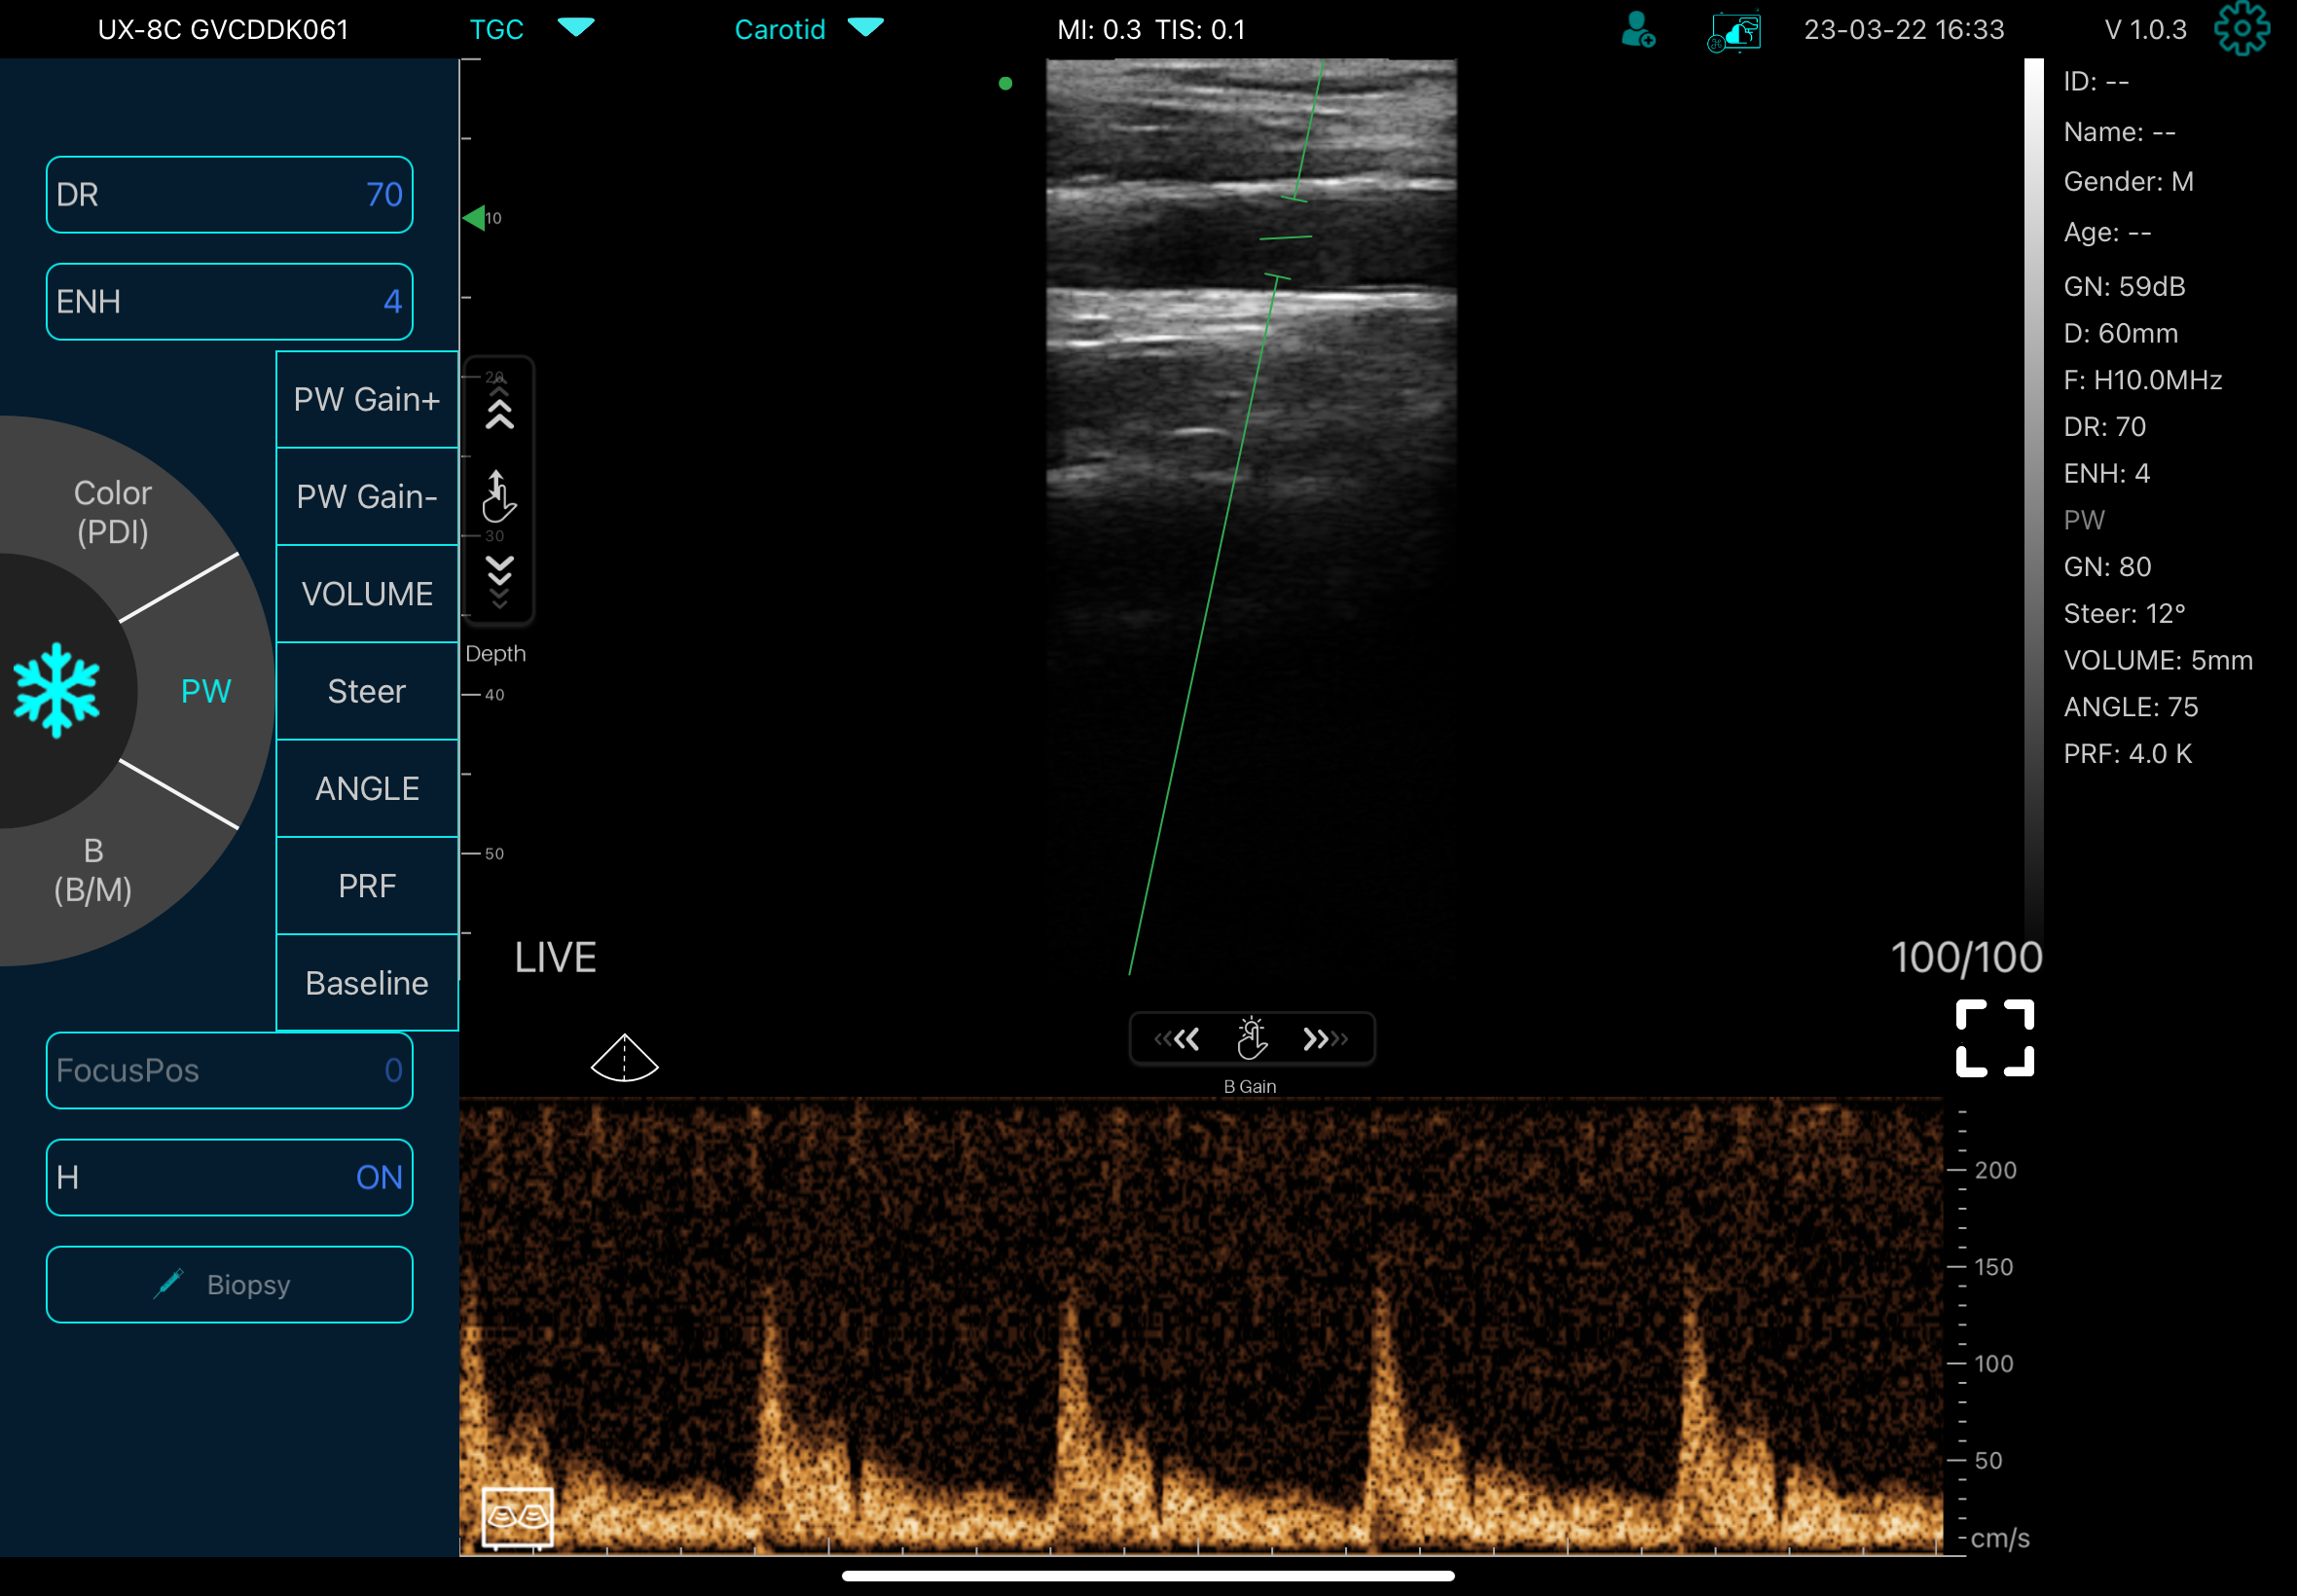Click the 'ID: --' patient field
The width and height of the screenshot is (2297, 1596).
pyautogui.click(x=2096, y=81)
